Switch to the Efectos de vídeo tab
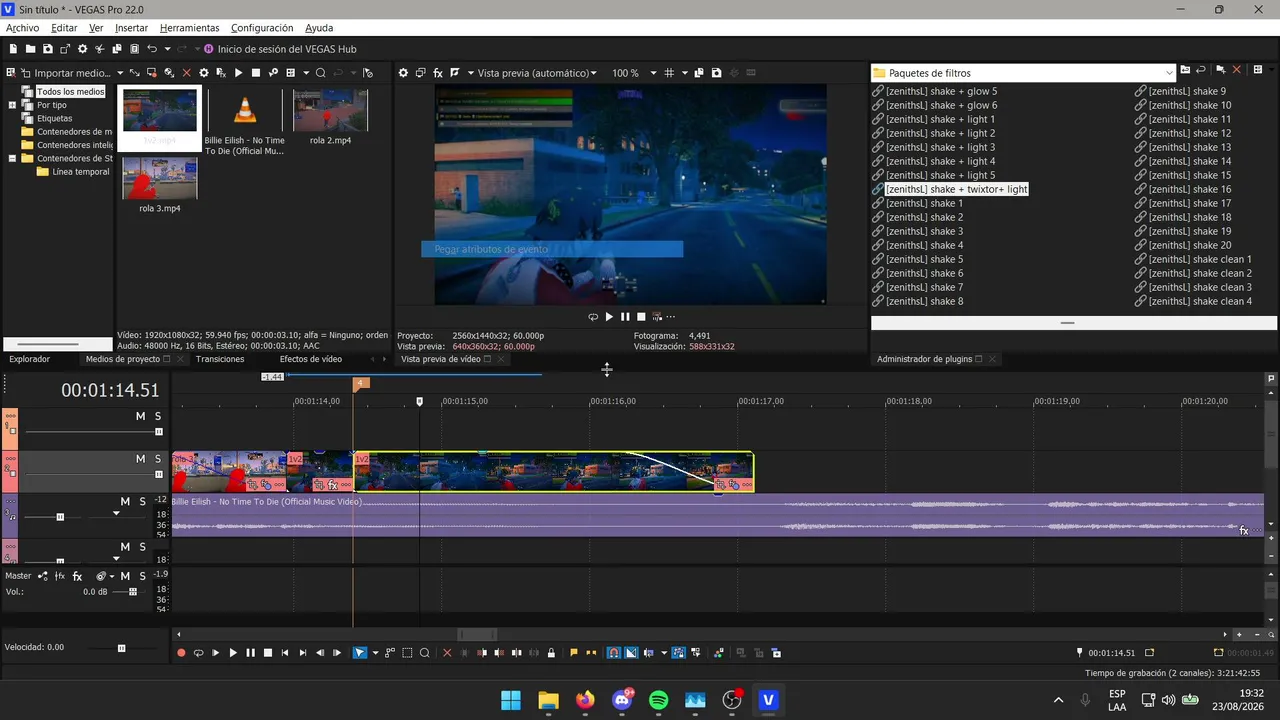Viewport: 1280px width, 720px height. click(310, 359)
